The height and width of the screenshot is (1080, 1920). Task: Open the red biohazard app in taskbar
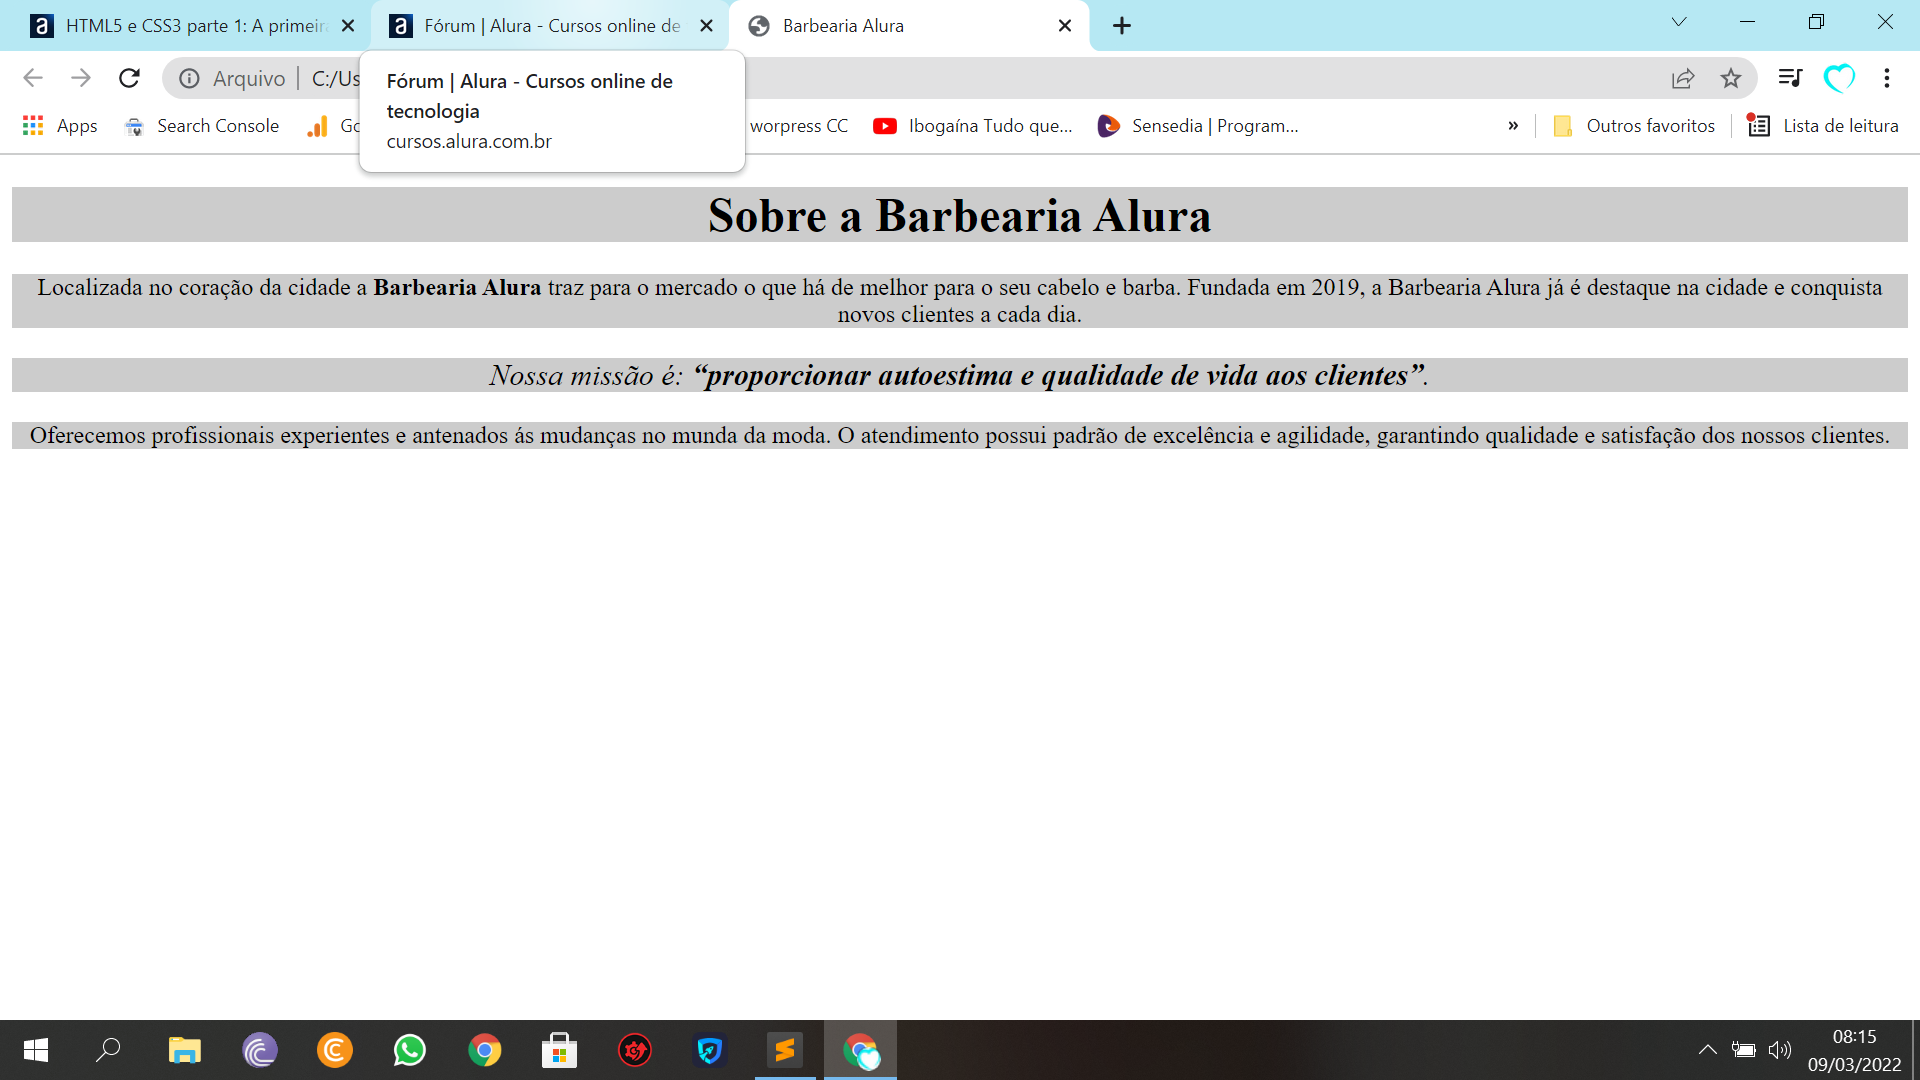(635, 1050)
